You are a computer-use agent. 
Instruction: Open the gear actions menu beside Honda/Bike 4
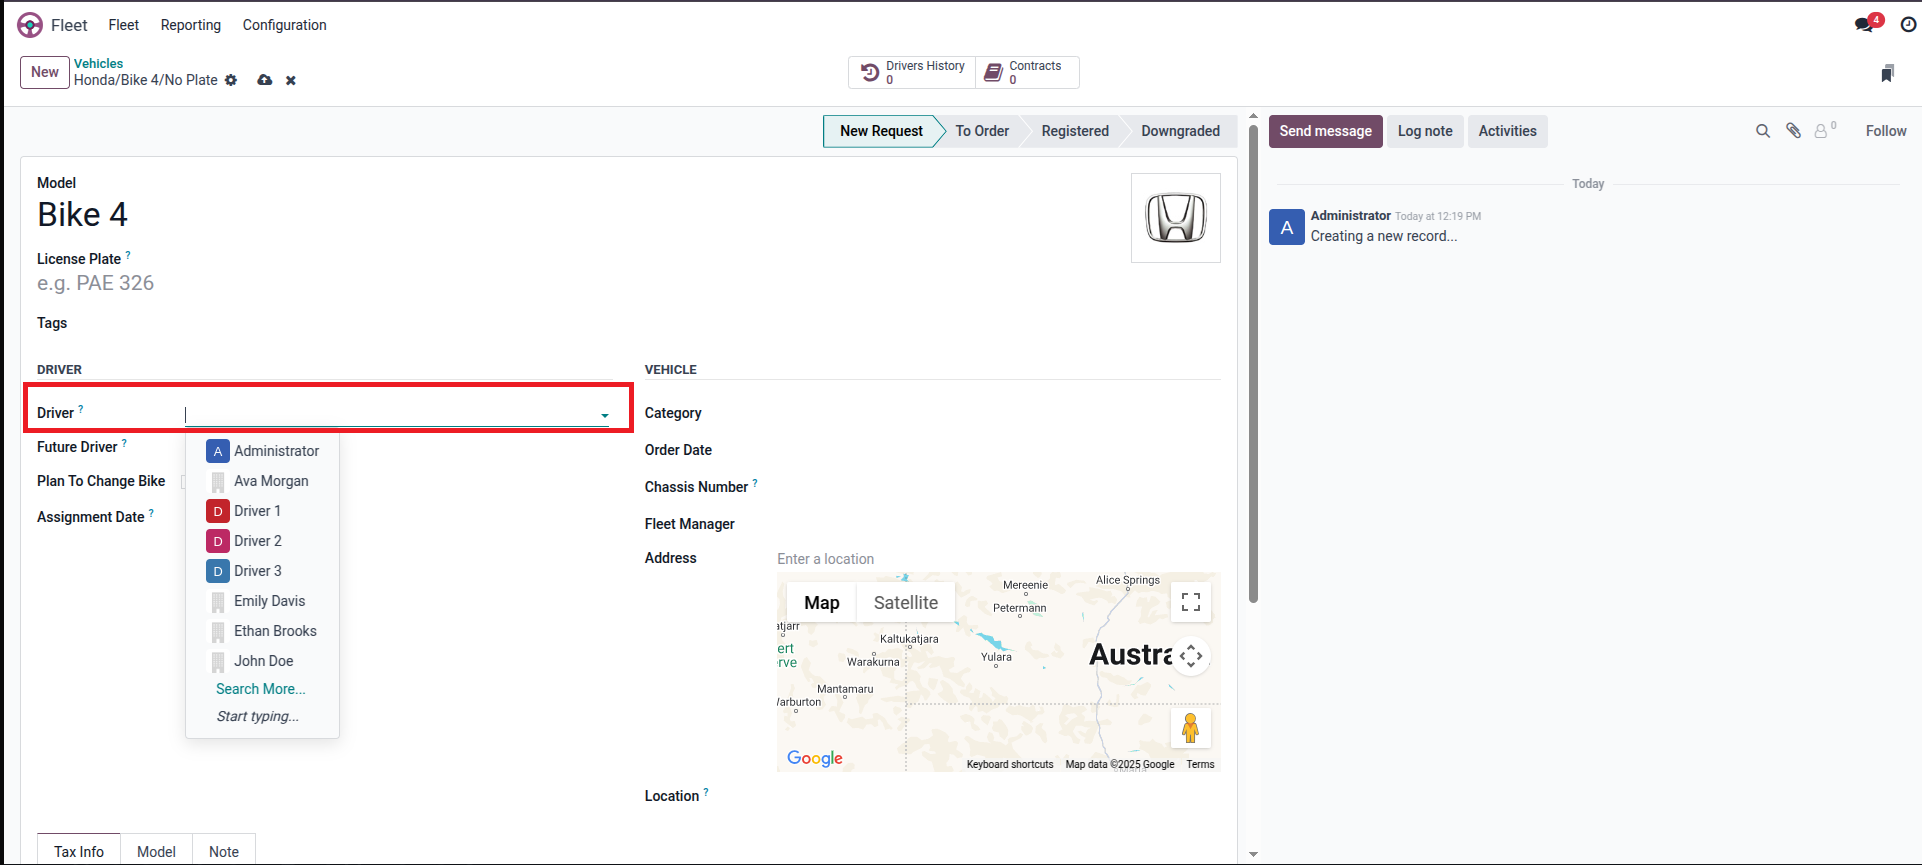[x=231, y=80]
